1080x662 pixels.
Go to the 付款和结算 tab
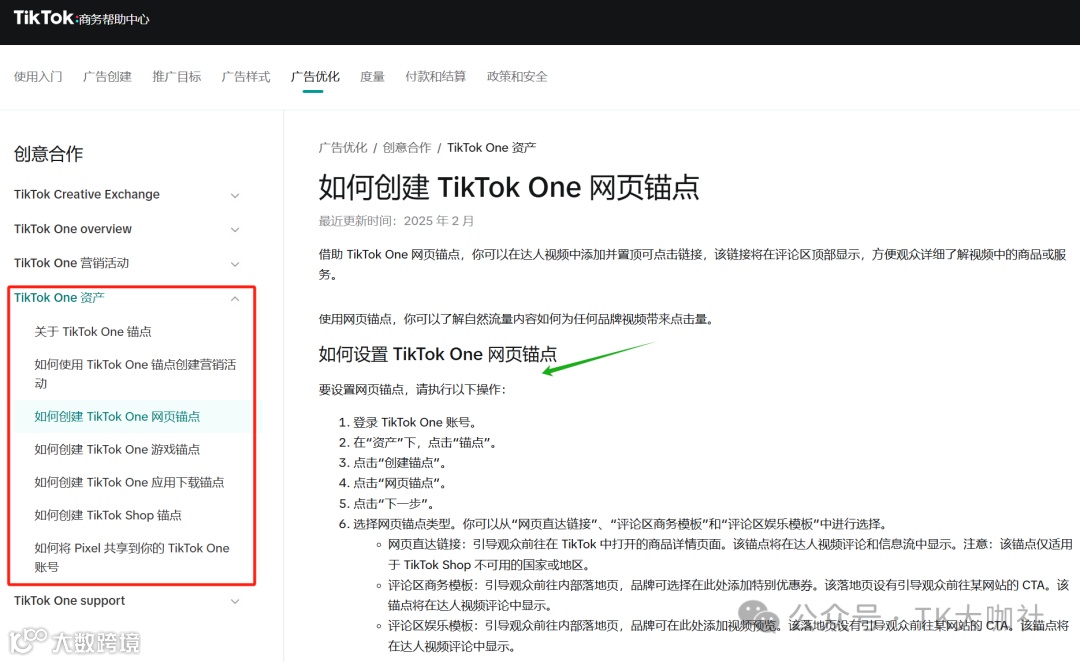pyautogui.click(x=435, y=76)
